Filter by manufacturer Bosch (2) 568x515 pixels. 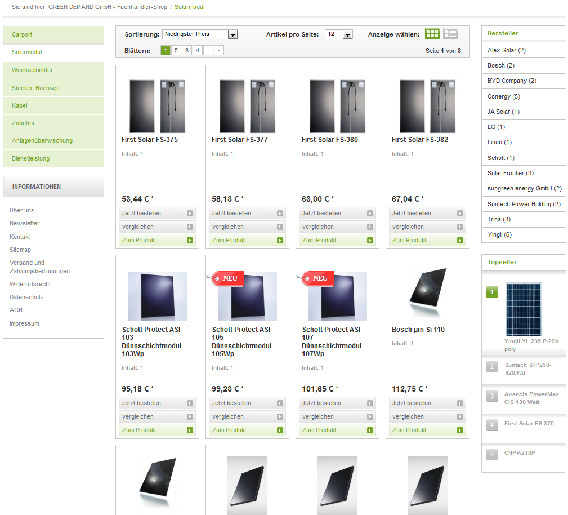pyautogui.click(x=501, y=66)
